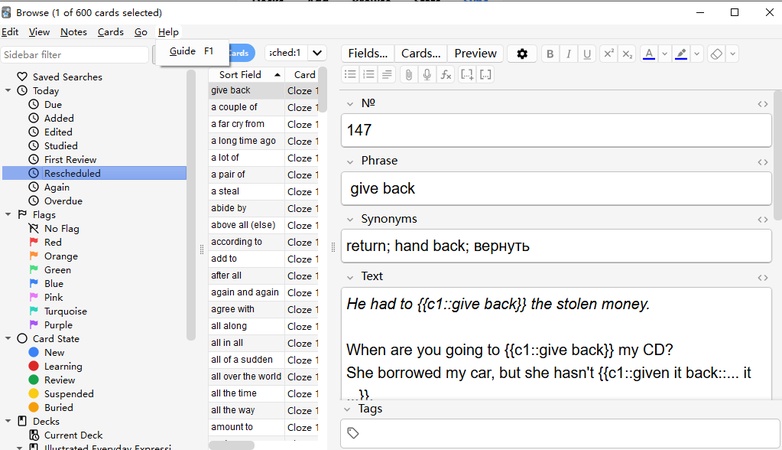The width and height of the screenshot is (782, 450).
Task: Collapse the Phrase field
Action: coord(350,162)
